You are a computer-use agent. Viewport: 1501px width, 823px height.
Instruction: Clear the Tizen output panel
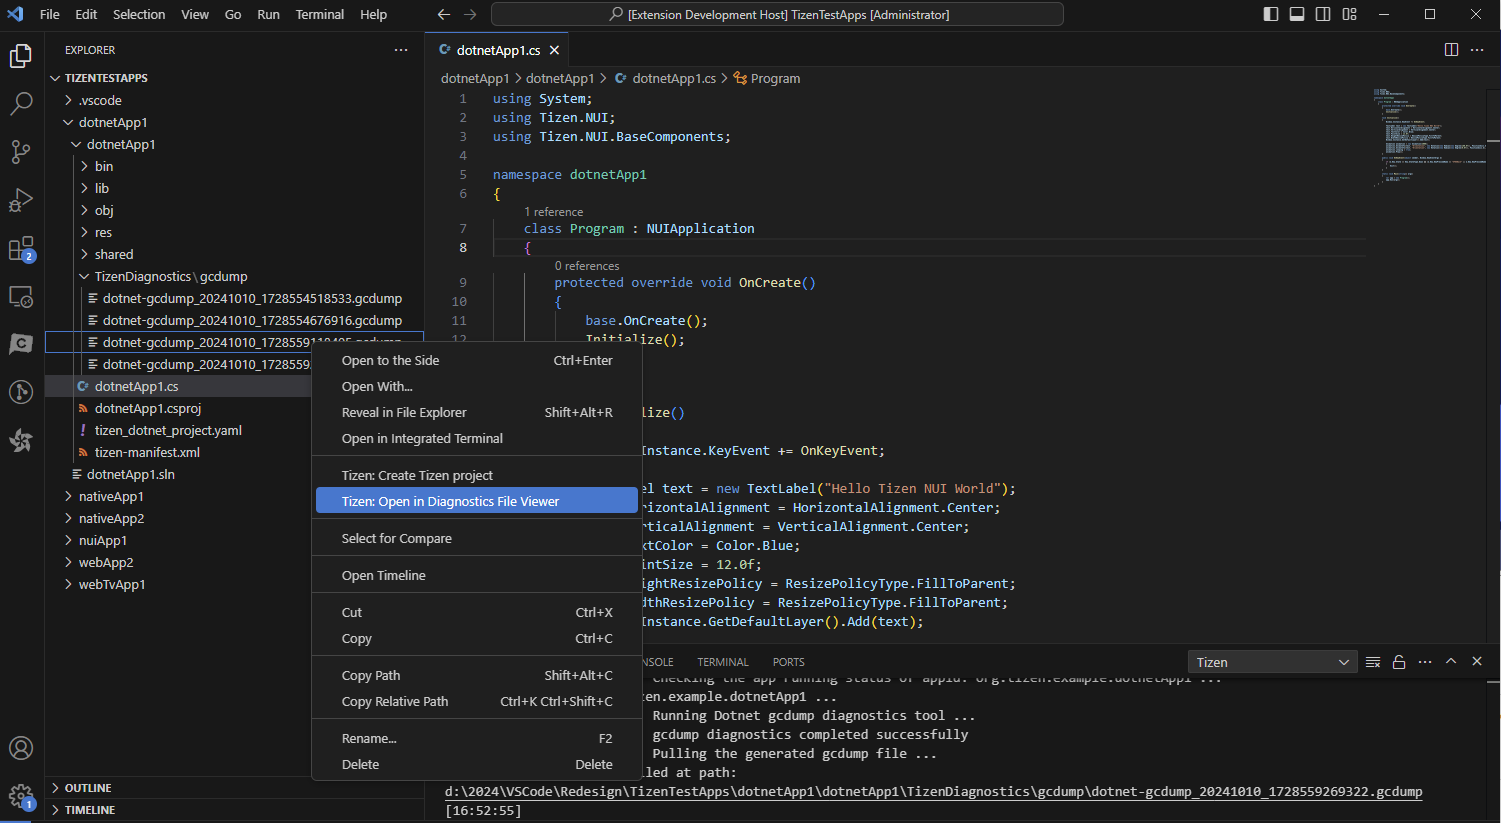pos(1373,661)
